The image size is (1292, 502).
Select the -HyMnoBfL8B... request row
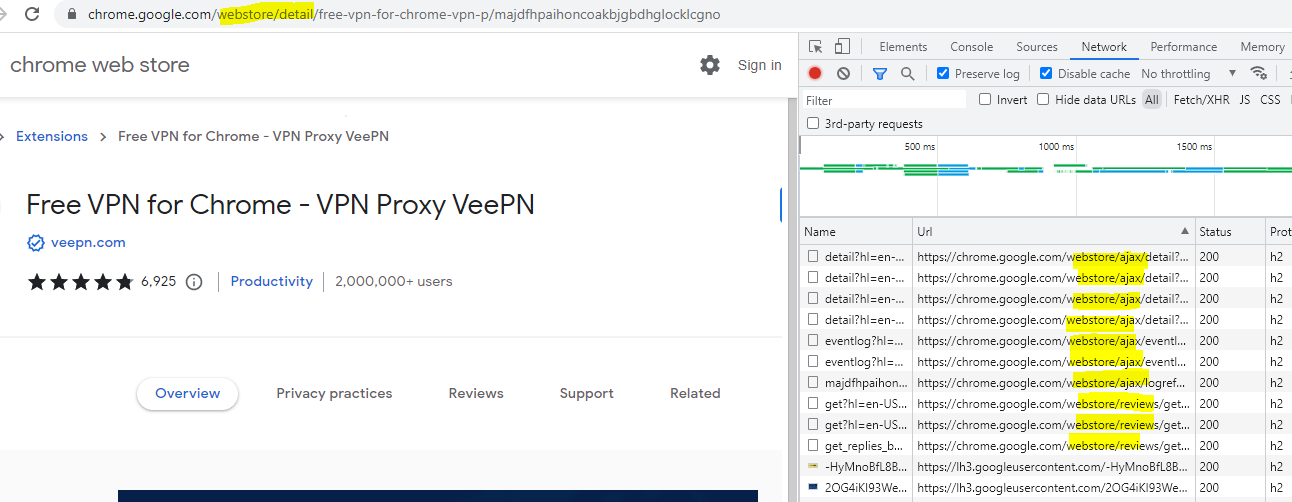coord(1046,467)
